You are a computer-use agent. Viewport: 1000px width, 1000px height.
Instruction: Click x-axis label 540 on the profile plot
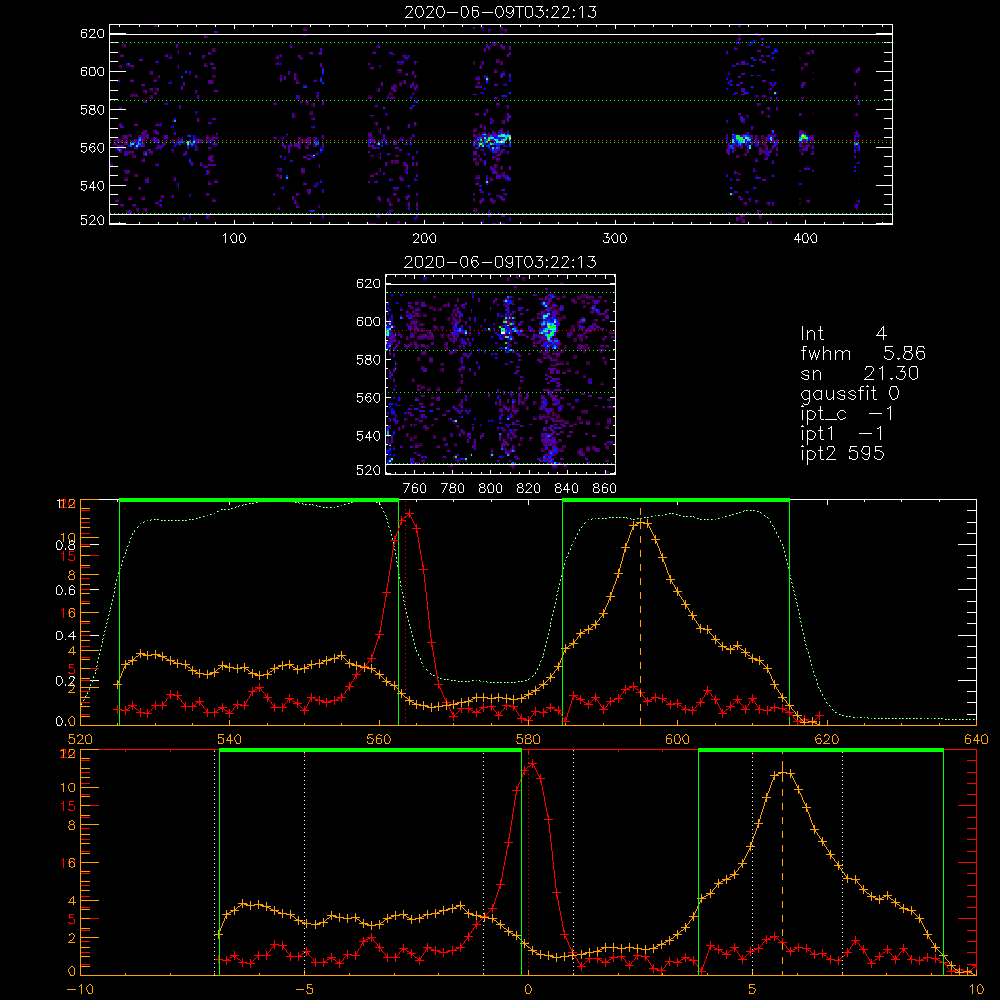point(230,740)
